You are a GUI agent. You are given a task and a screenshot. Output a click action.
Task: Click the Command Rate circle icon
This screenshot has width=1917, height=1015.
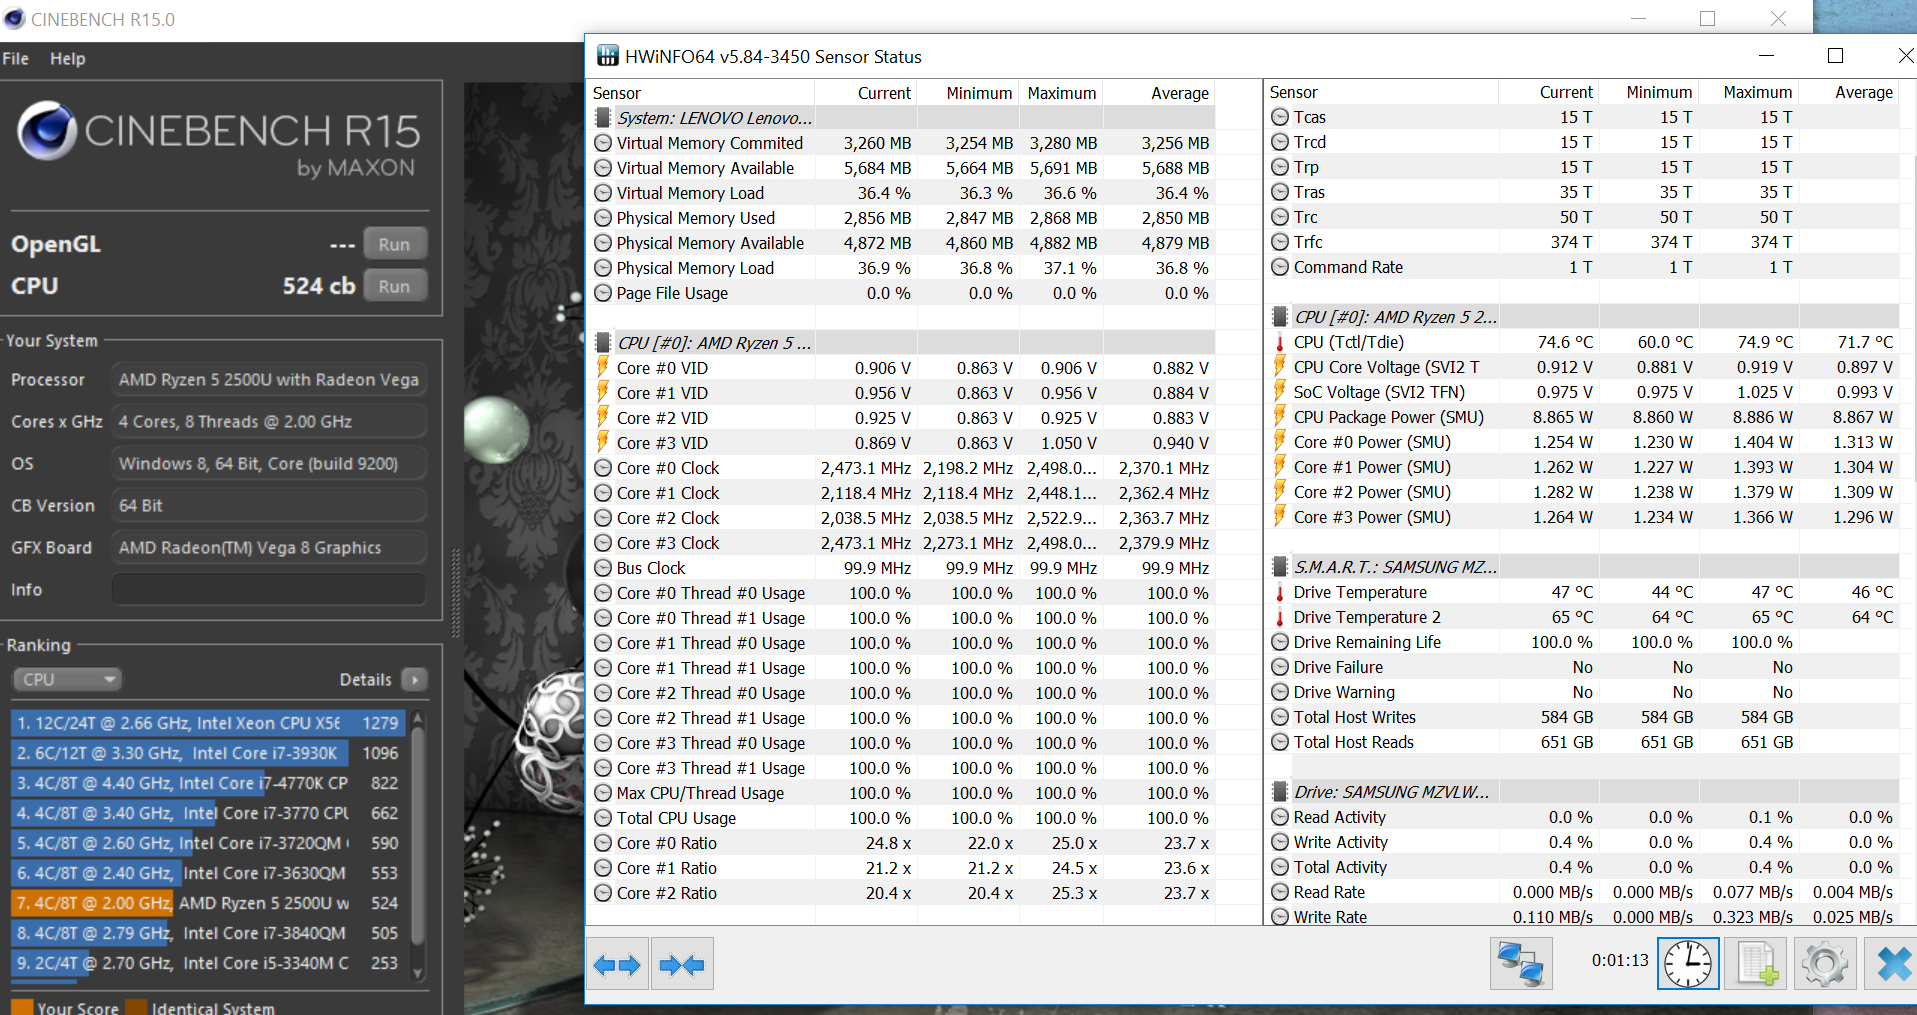coord(1279,267)
